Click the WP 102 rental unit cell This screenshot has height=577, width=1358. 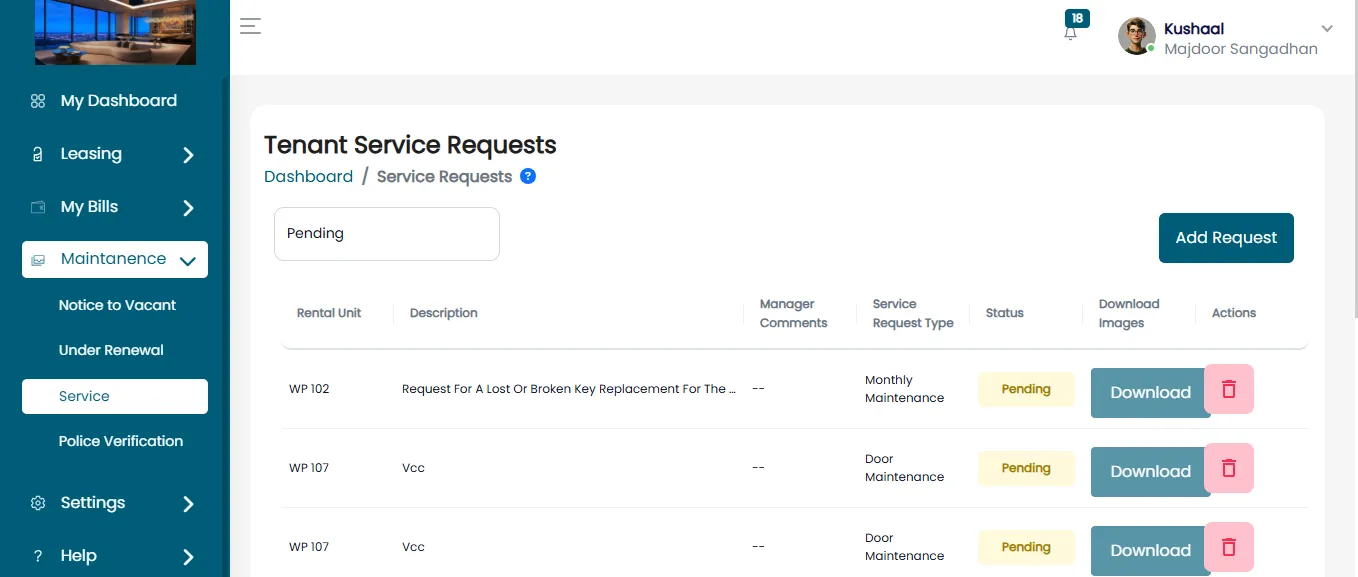[x=309, y=389]
